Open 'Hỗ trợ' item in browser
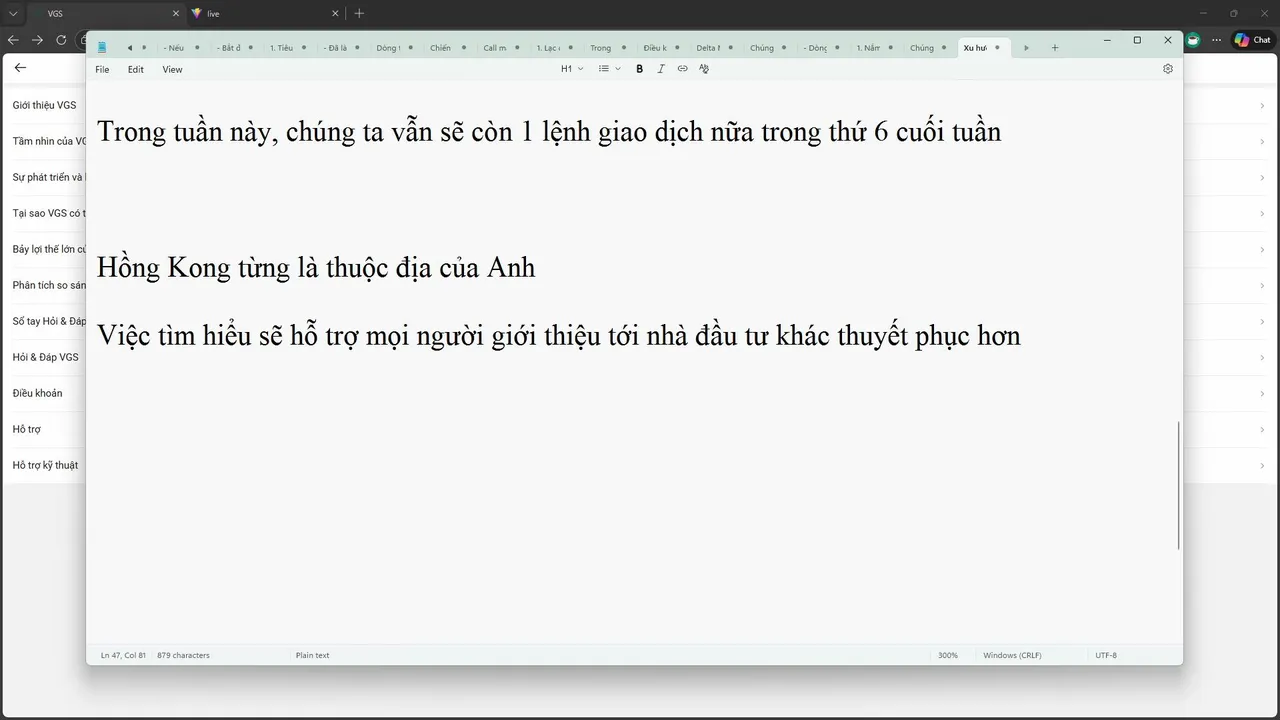Screen dimensions: 1280x720 click(x=27, y=429)
